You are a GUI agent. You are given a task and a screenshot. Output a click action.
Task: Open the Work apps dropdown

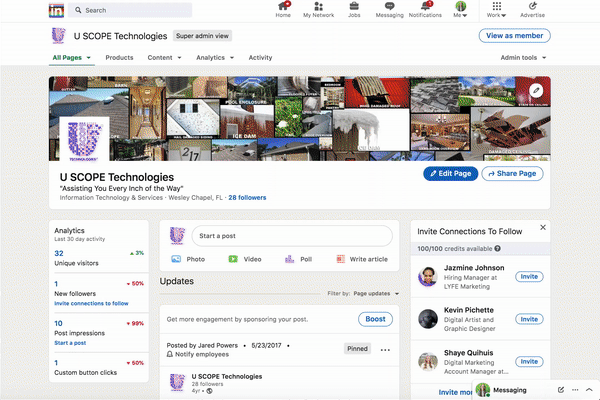pyautogui.click(x=496, y=10)
